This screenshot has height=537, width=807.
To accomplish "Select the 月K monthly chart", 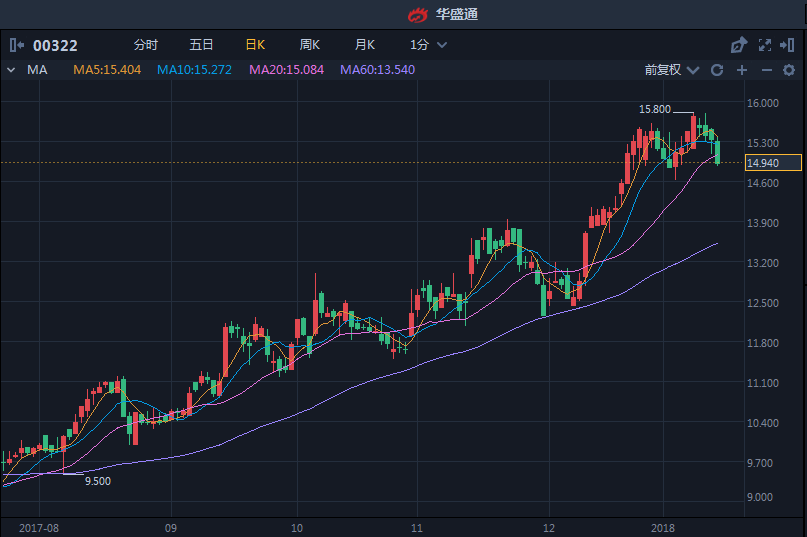I will pos(364,45).
